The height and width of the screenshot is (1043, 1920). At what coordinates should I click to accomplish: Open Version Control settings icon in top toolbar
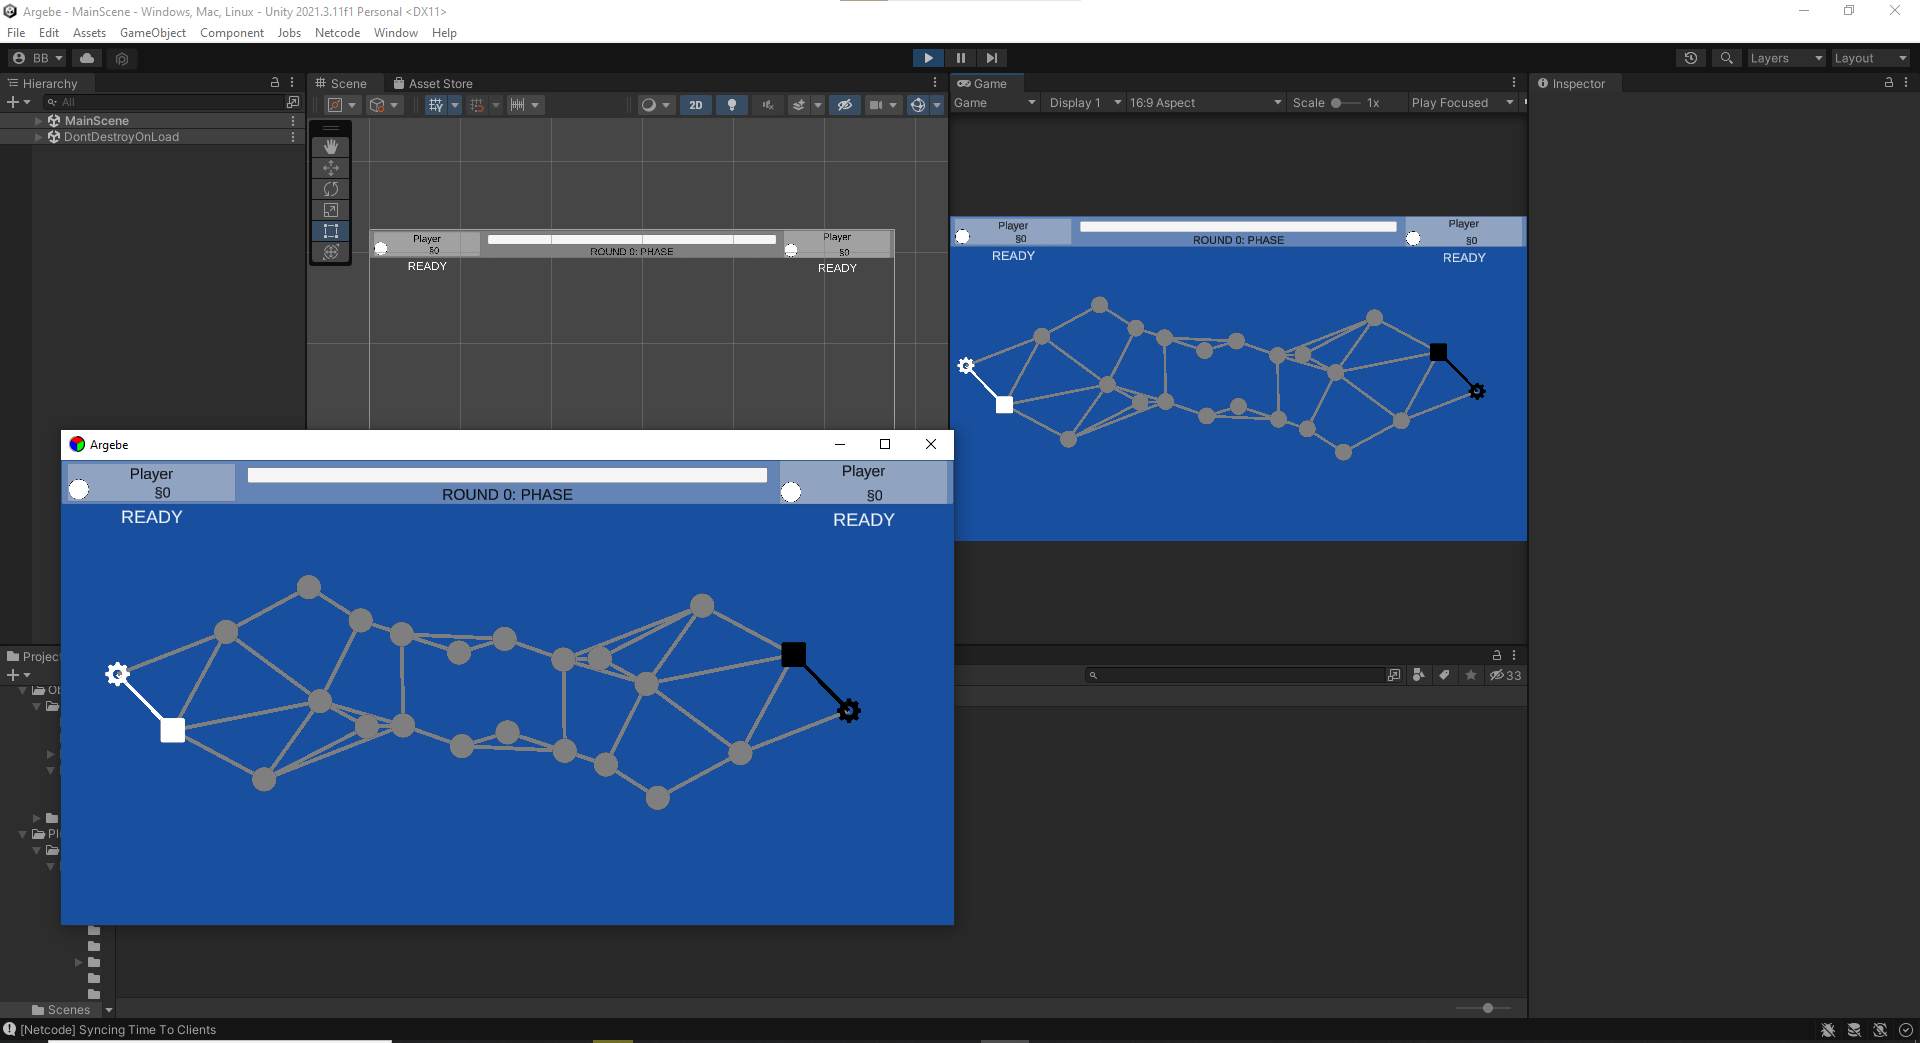tap(122, 58)
